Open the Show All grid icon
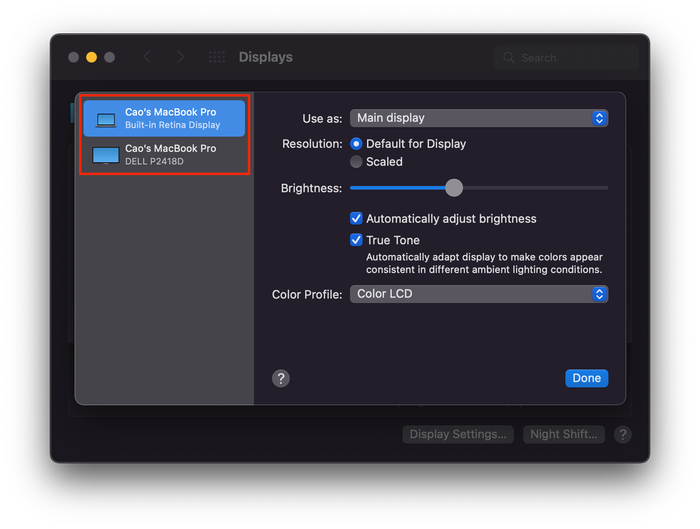Image resolution: width=700 pixels, height=529 pixels. (x=217, y=57)
